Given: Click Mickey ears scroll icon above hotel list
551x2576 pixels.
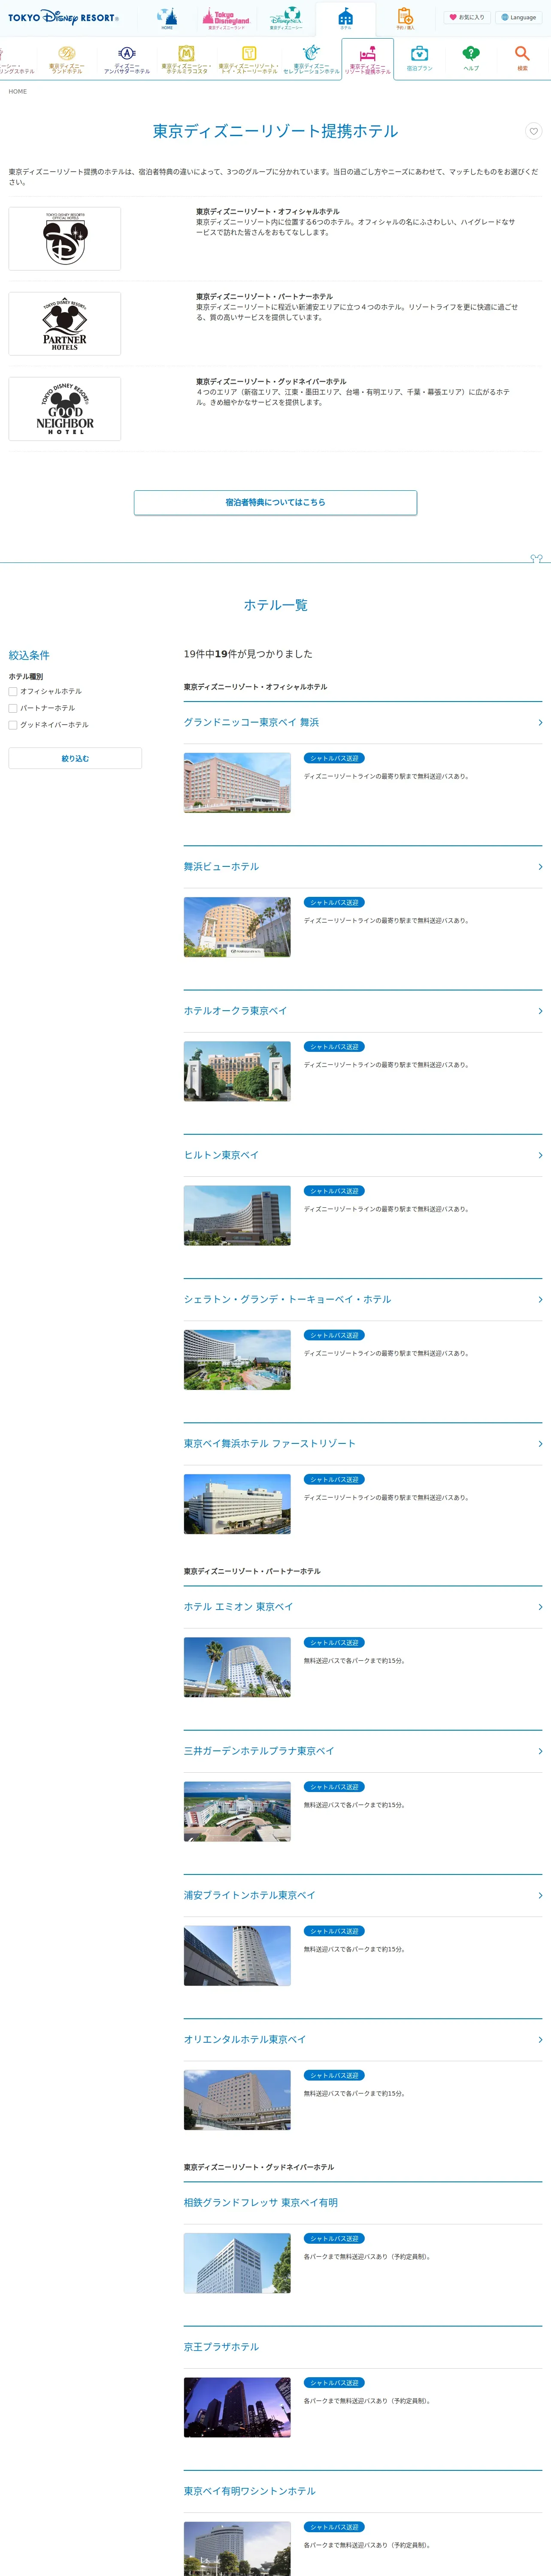Looking at the screenshot, I should [x=536, y=558].
